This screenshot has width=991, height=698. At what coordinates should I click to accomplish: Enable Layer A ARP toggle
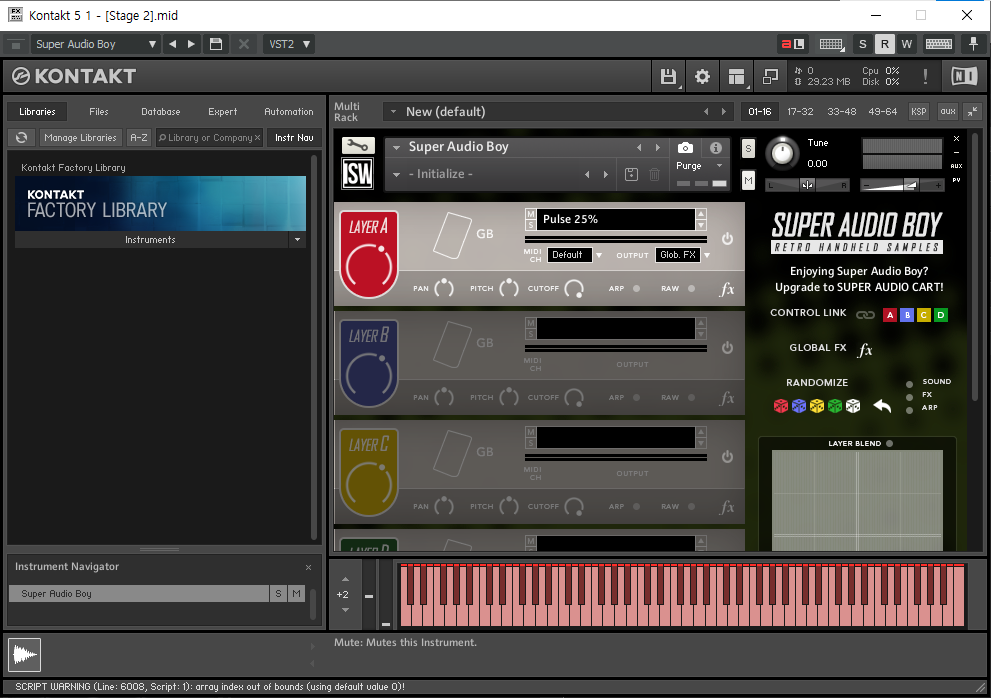[636, 288]
